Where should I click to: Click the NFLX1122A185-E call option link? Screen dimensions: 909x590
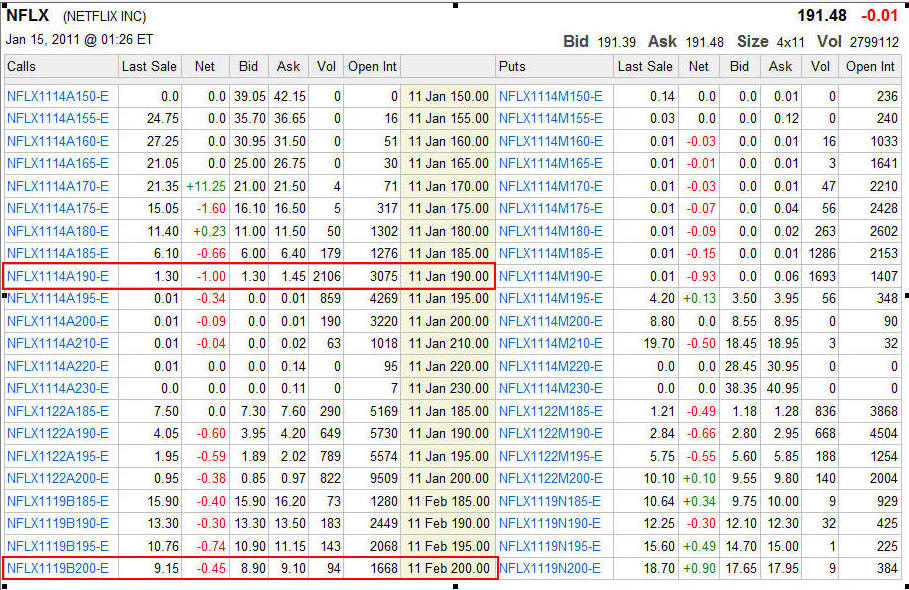[58, 411]
